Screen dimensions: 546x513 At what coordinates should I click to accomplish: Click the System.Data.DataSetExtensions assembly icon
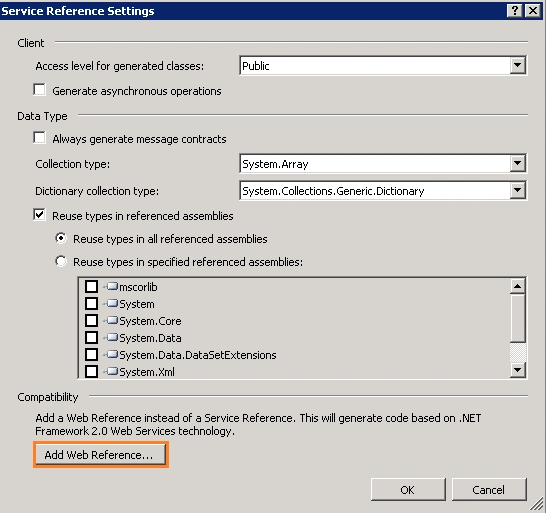tap(111, 355)
